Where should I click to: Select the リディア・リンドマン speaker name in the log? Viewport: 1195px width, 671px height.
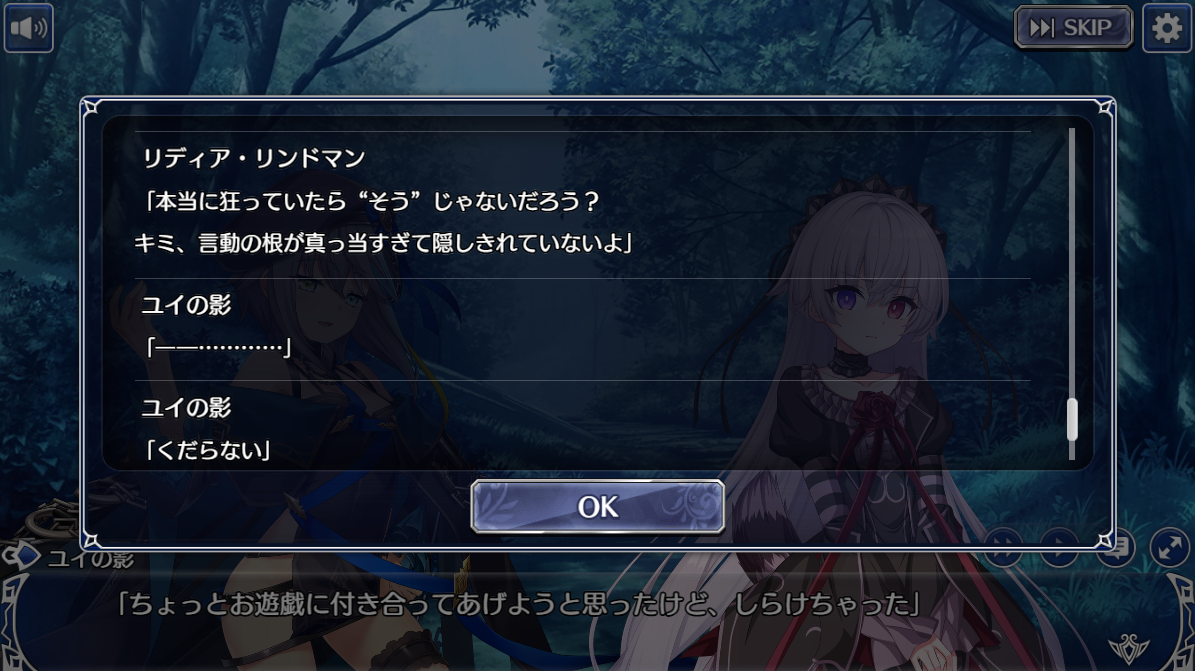[x=254, y=158]
